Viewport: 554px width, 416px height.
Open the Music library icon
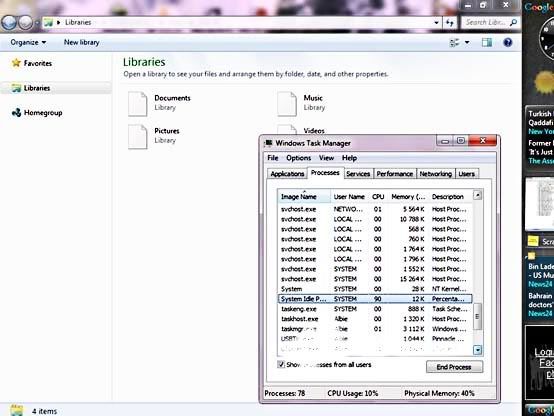point(287,104)
